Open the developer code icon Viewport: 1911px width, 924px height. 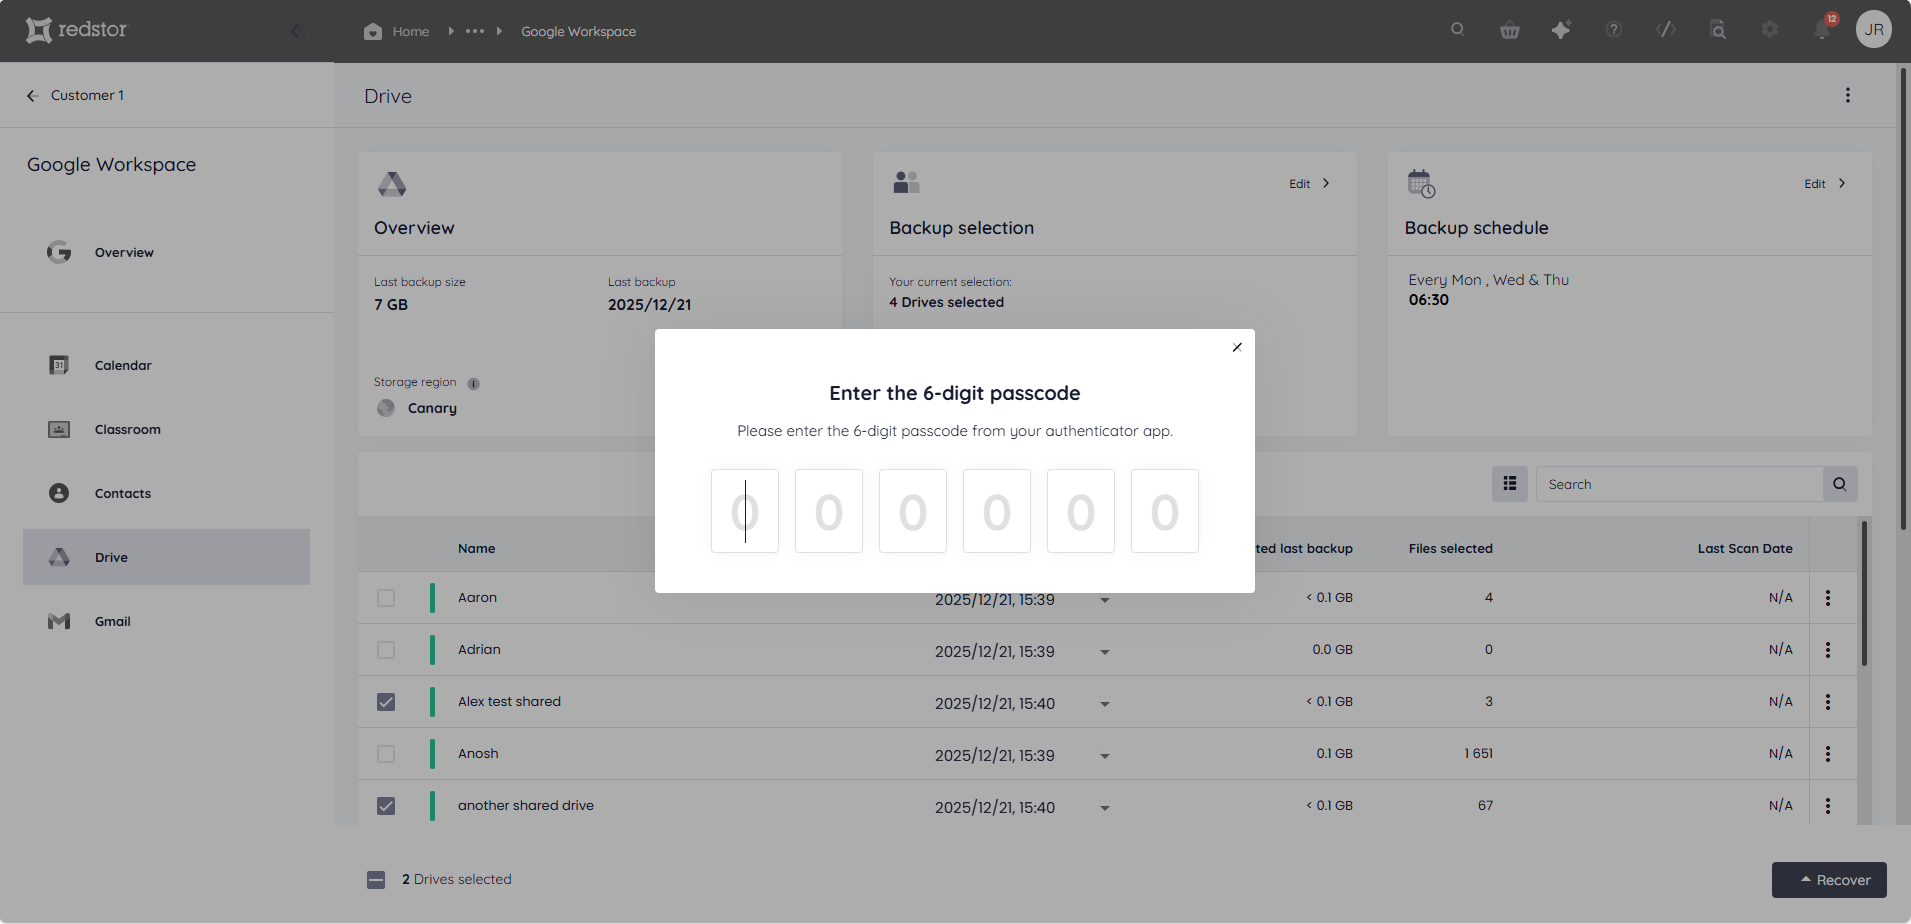1666,30
